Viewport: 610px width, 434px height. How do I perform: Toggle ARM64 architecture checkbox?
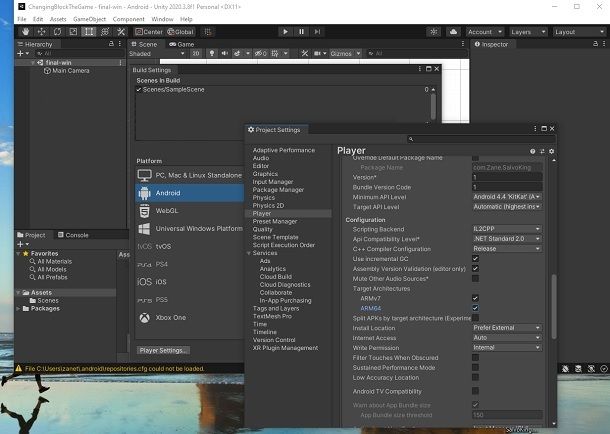(x=475, y=308)
